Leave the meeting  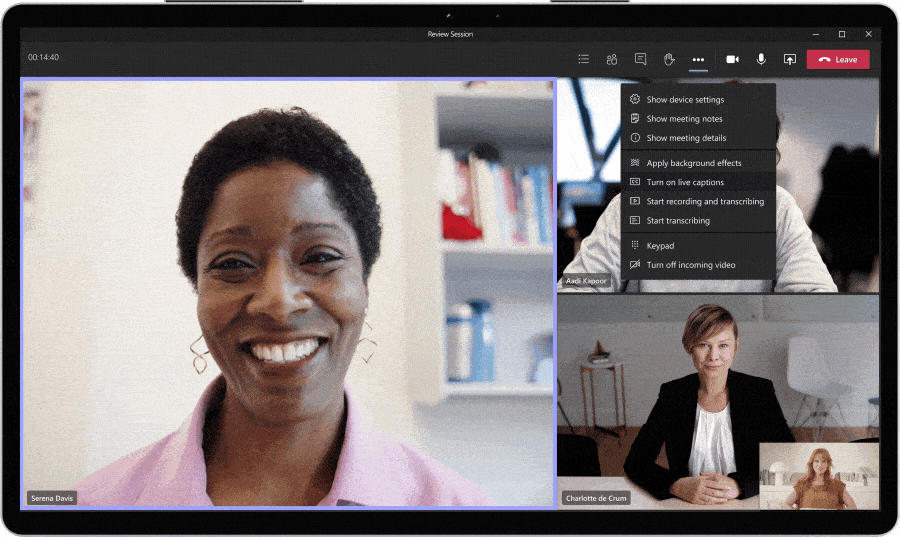pos(838,59)
